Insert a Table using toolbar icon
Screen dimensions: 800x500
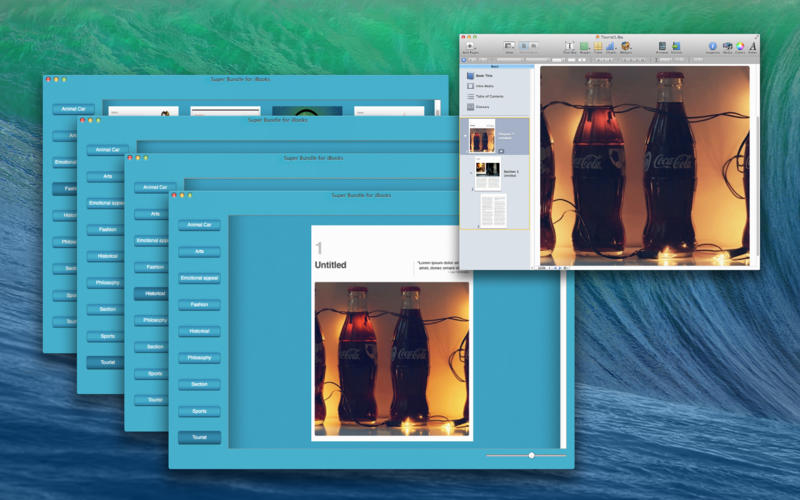pyautogui.click(x=598, y=46)
